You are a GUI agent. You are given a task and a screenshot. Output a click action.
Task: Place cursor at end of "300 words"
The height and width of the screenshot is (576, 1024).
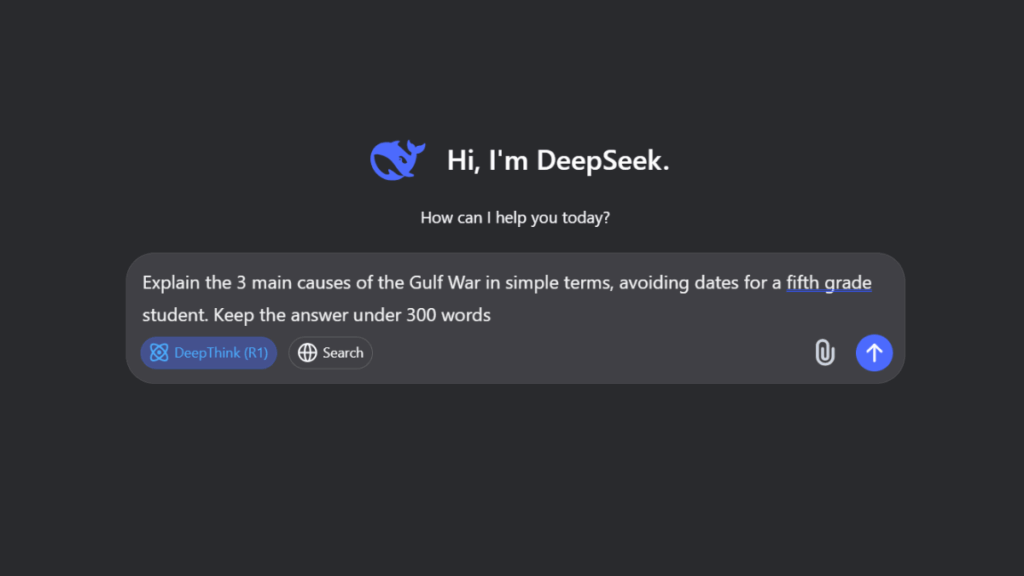(x=491, y=315)
